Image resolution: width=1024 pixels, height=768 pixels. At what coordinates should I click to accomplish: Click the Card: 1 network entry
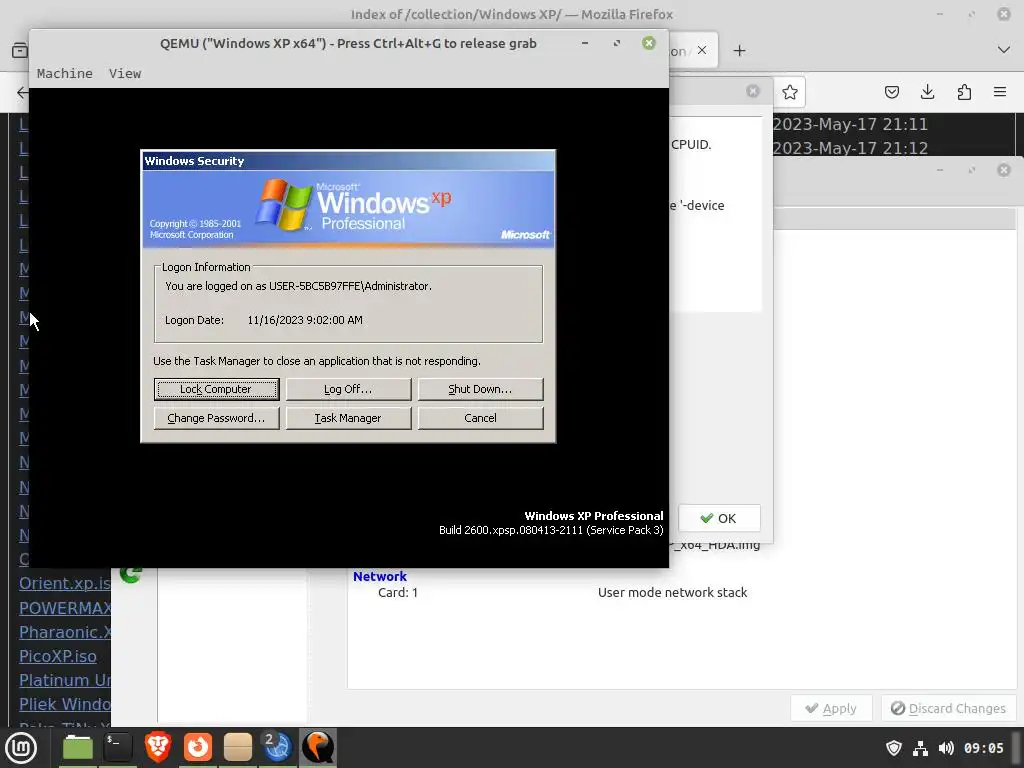coord(398,592)
